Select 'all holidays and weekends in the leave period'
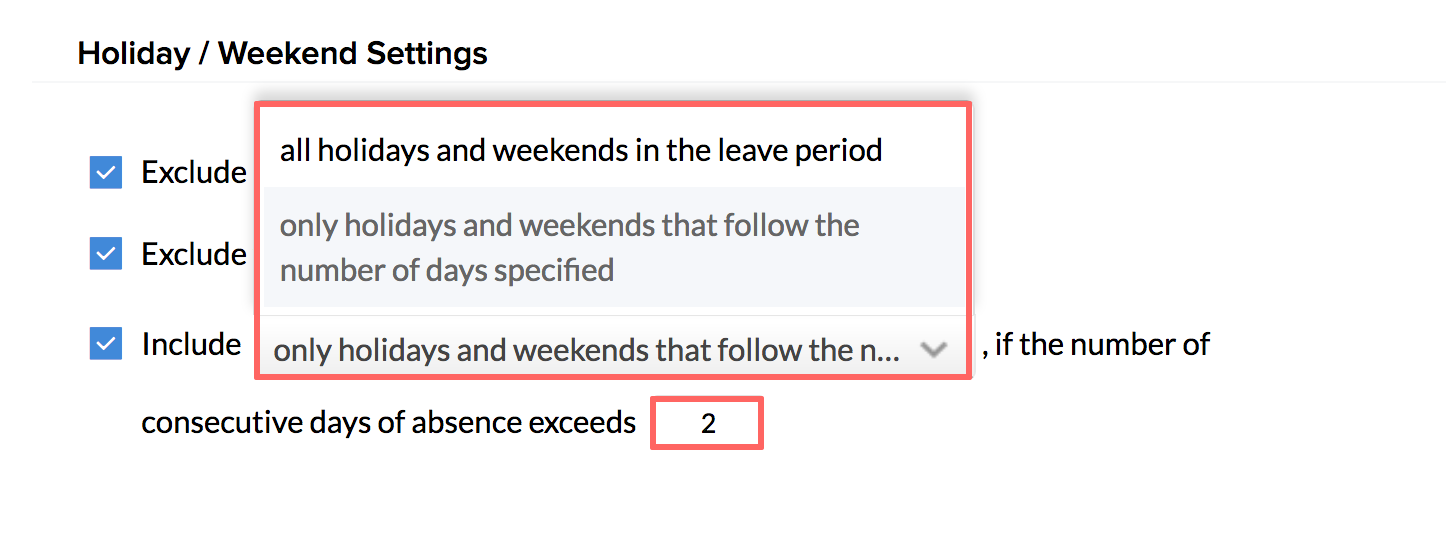Image resolution: width=1446 pixels, height=540 pixels. click(x=580, y=151)
